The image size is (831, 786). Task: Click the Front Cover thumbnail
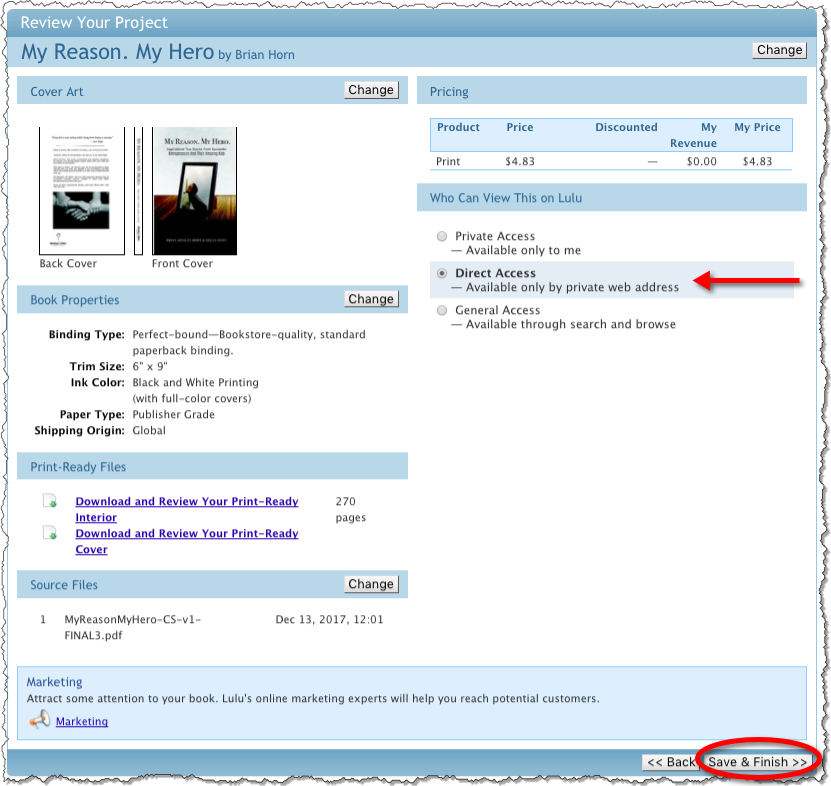click(195, 191)
